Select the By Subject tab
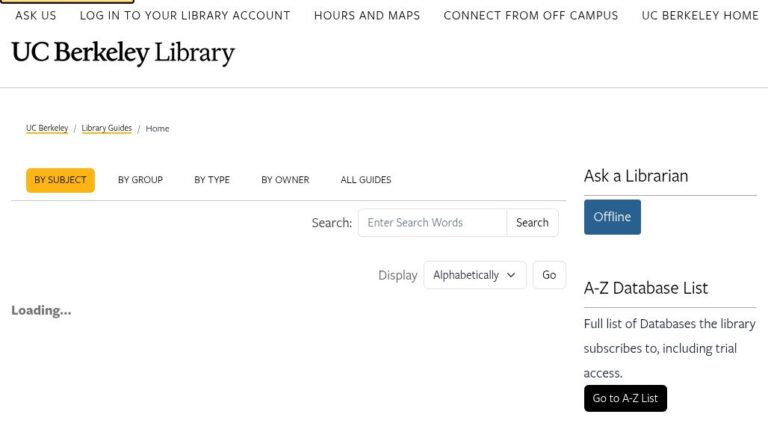768x432 pixels. coord(60,180)
